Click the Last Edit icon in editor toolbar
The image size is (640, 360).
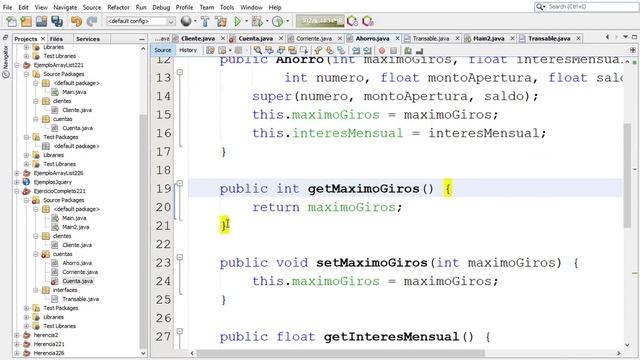210,51
